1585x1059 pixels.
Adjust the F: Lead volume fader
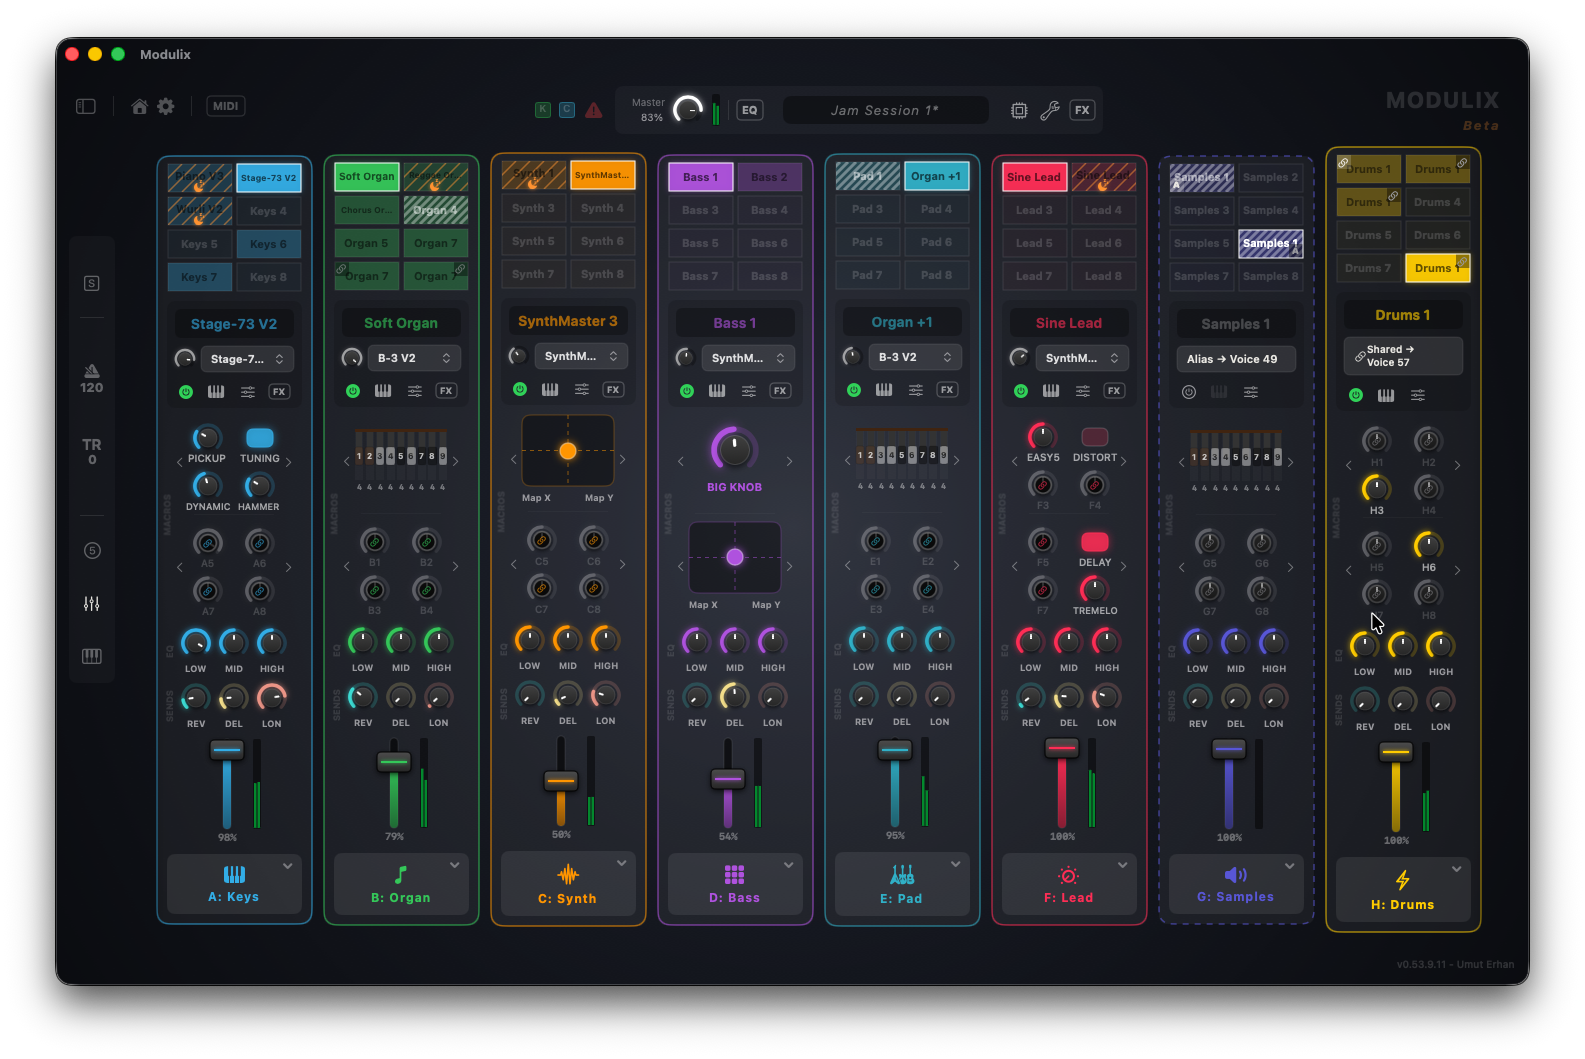1062,747
